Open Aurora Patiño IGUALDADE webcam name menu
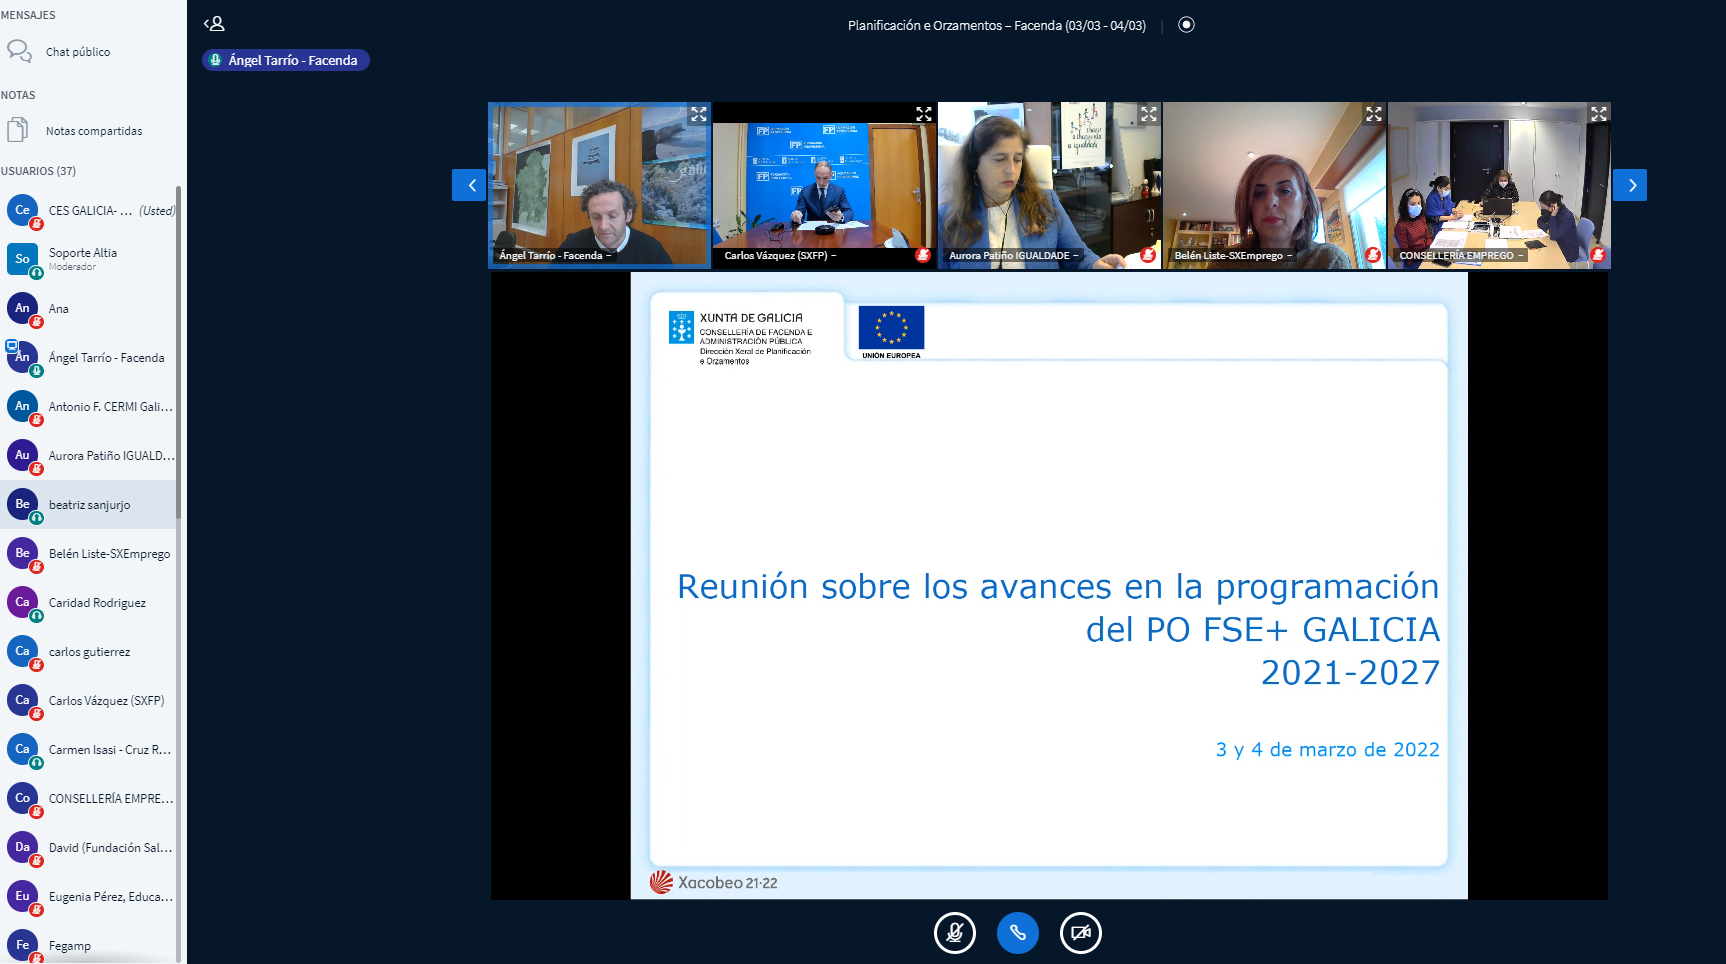The height and width of the screenshot is (964, 1726). [1013, 256]
